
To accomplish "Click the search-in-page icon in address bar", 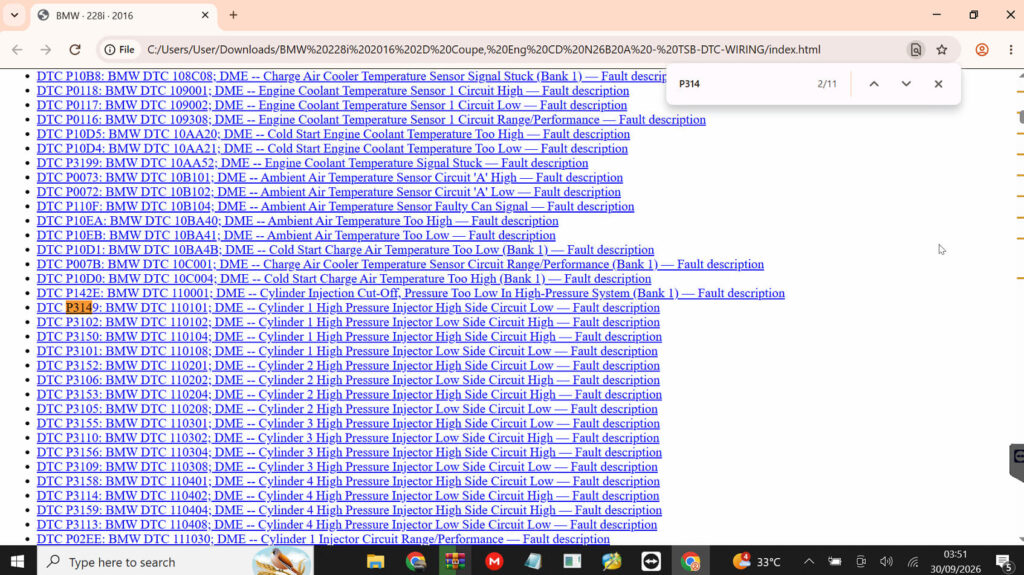I will [916, 50].
